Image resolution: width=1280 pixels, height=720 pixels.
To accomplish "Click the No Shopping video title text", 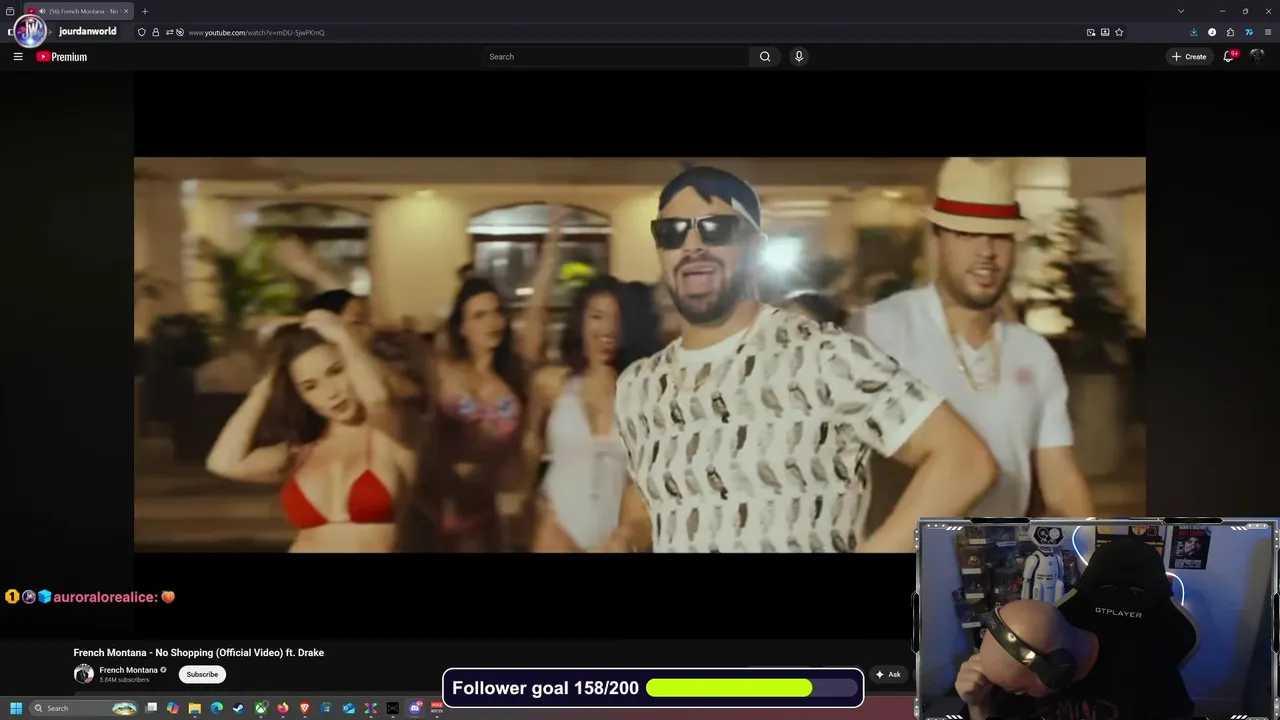I will [x=199, y=653].
